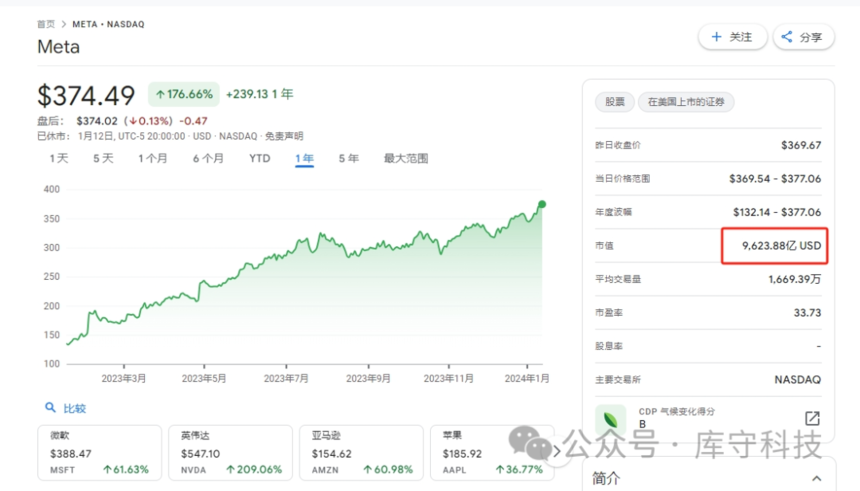Click the 176.66% gain badge
This screenshot has width=860, height=491.
tap(184, 94)
